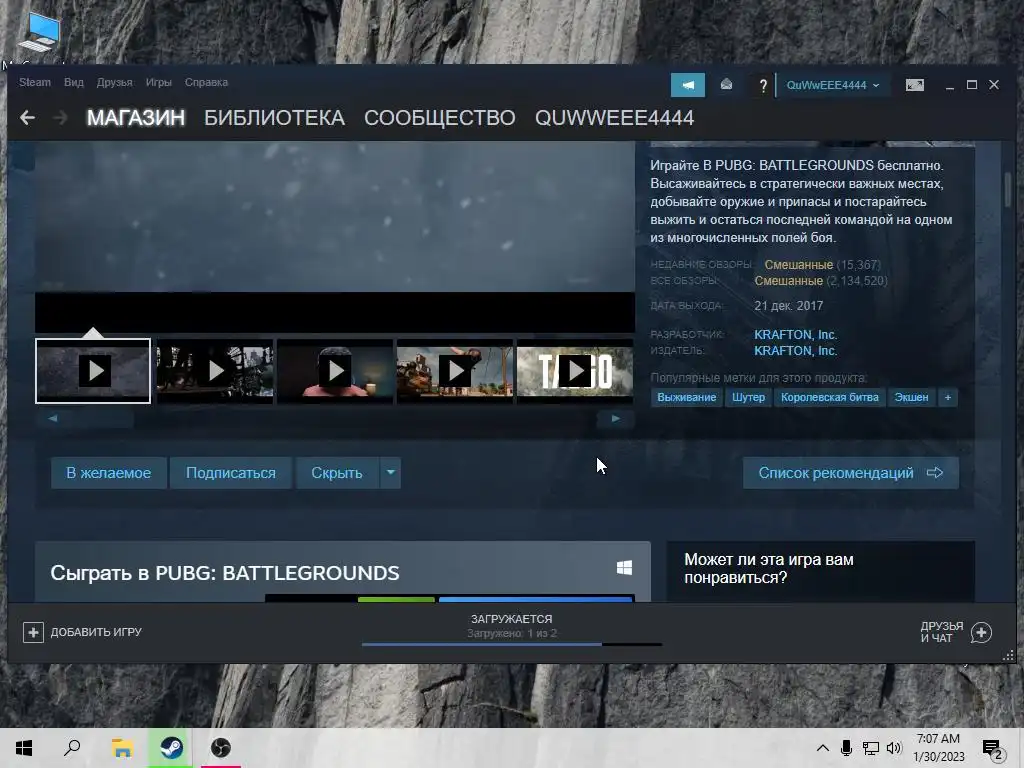Open the taskbar clock and date
The height and width of the screenshot is (768, 1024).
938,748
